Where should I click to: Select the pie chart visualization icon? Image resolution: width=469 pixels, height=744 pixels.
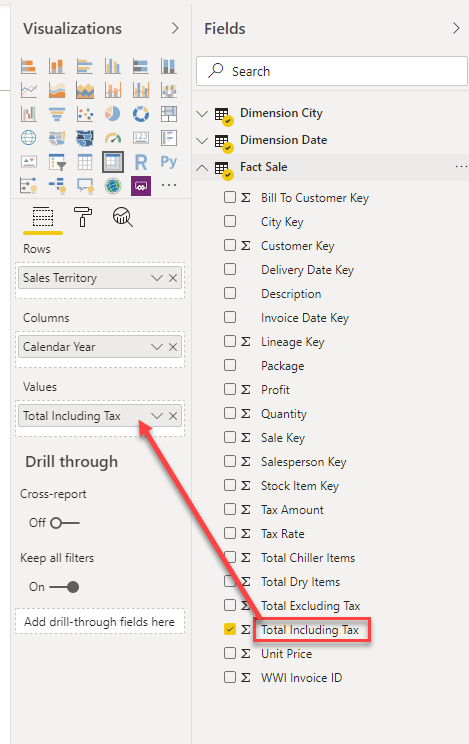click(x=113, y=114)
